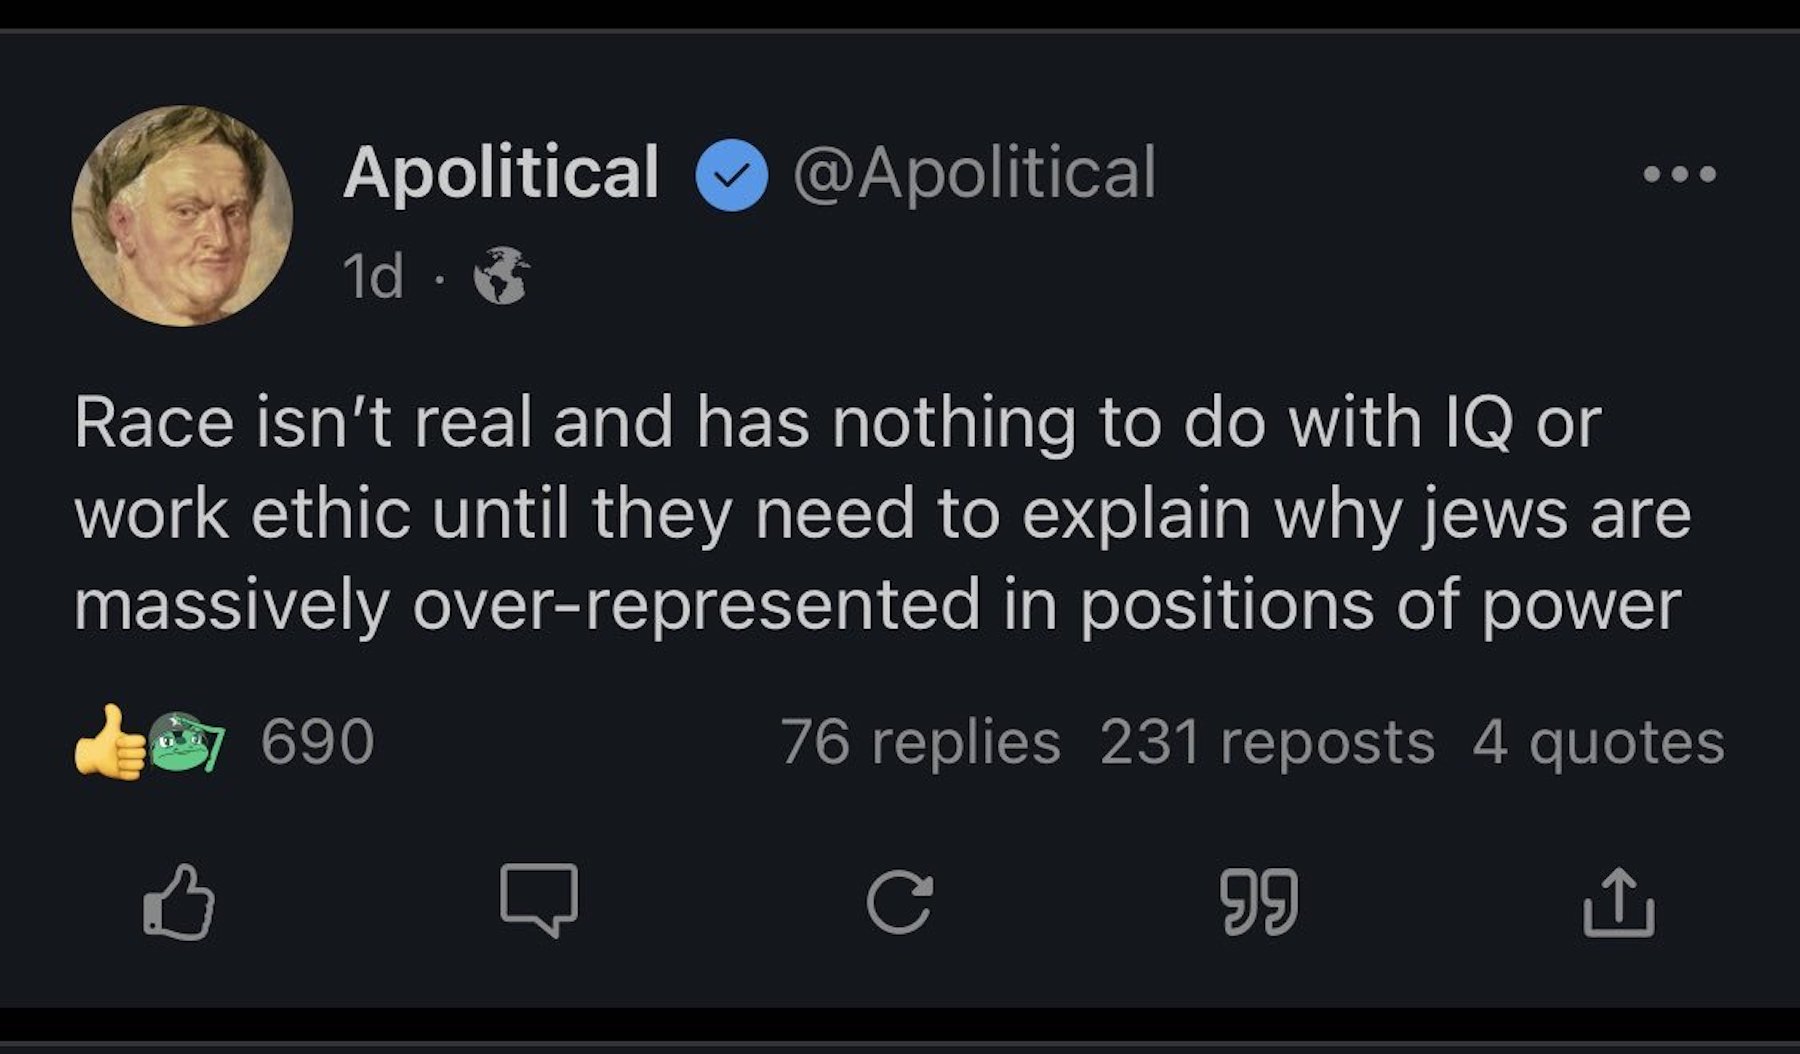Click the globe public visibility icon
The height and width of the screenshot is (1054, 1800).
tap(502, 275)
